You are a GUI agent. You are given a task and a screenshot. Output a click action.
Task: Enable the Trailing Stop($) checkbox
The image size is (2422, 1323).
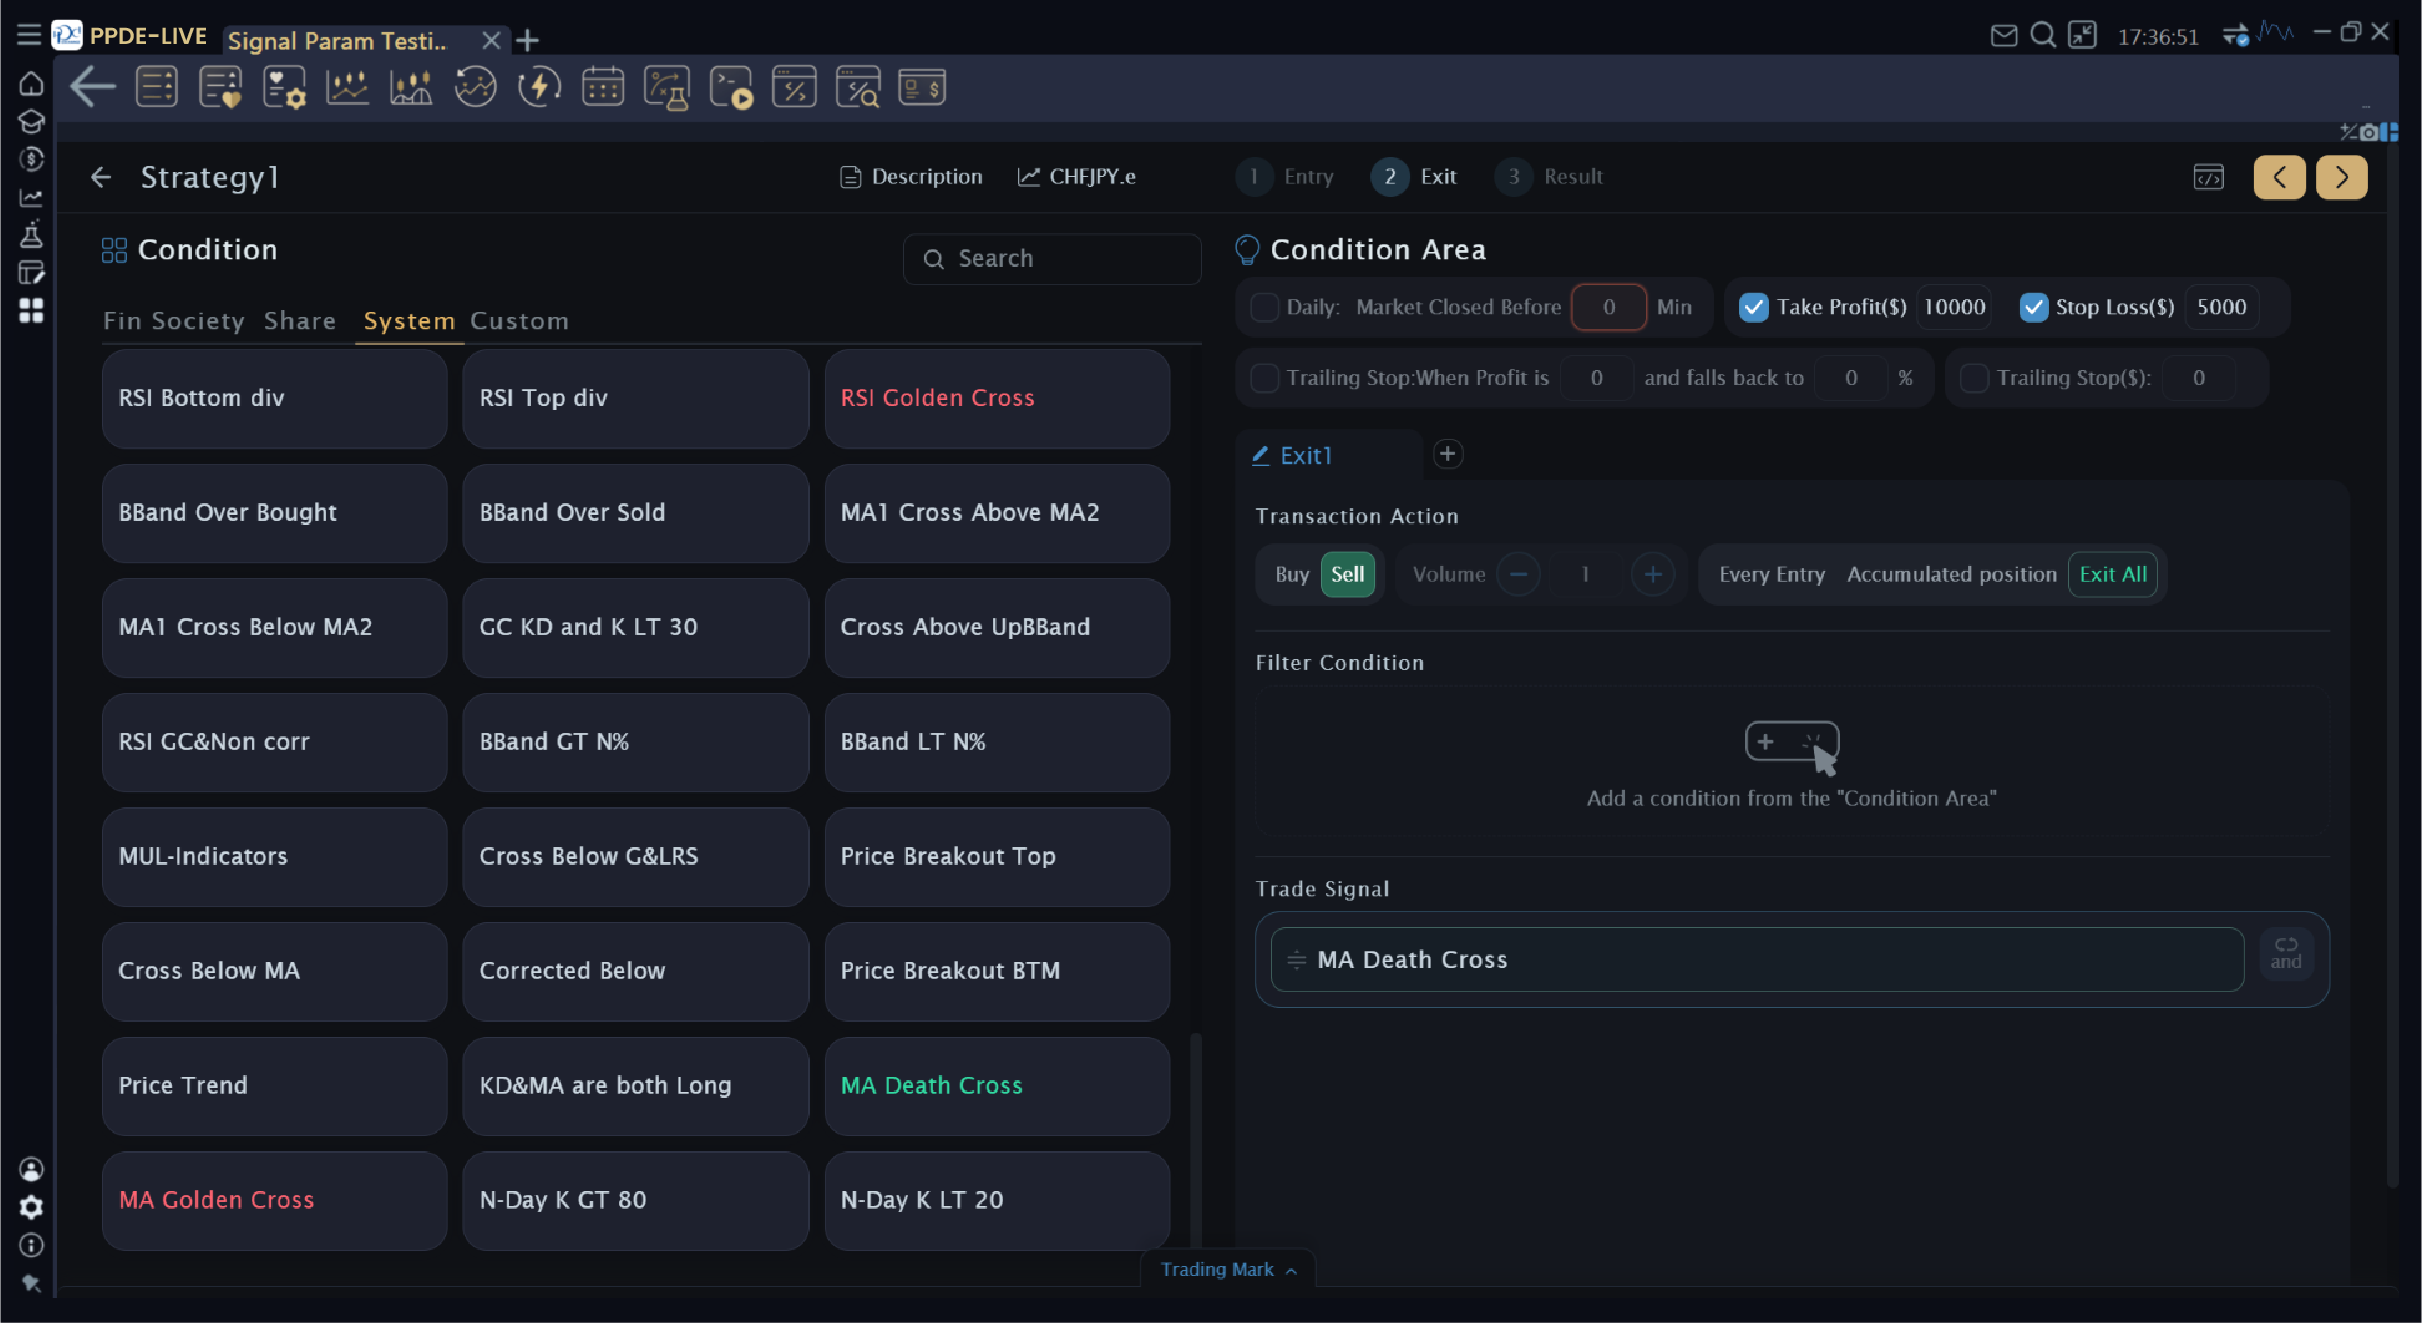pos(1974,378)
